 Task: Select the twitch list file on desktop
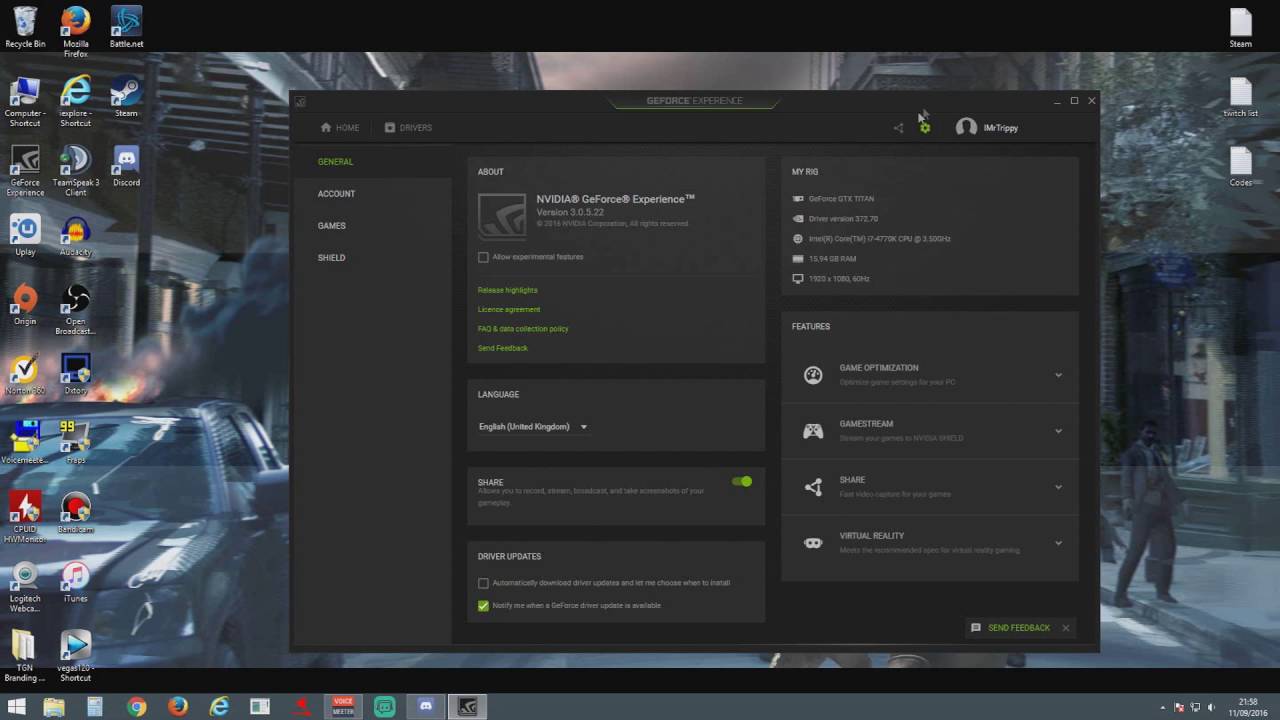tap(1241, 96)
